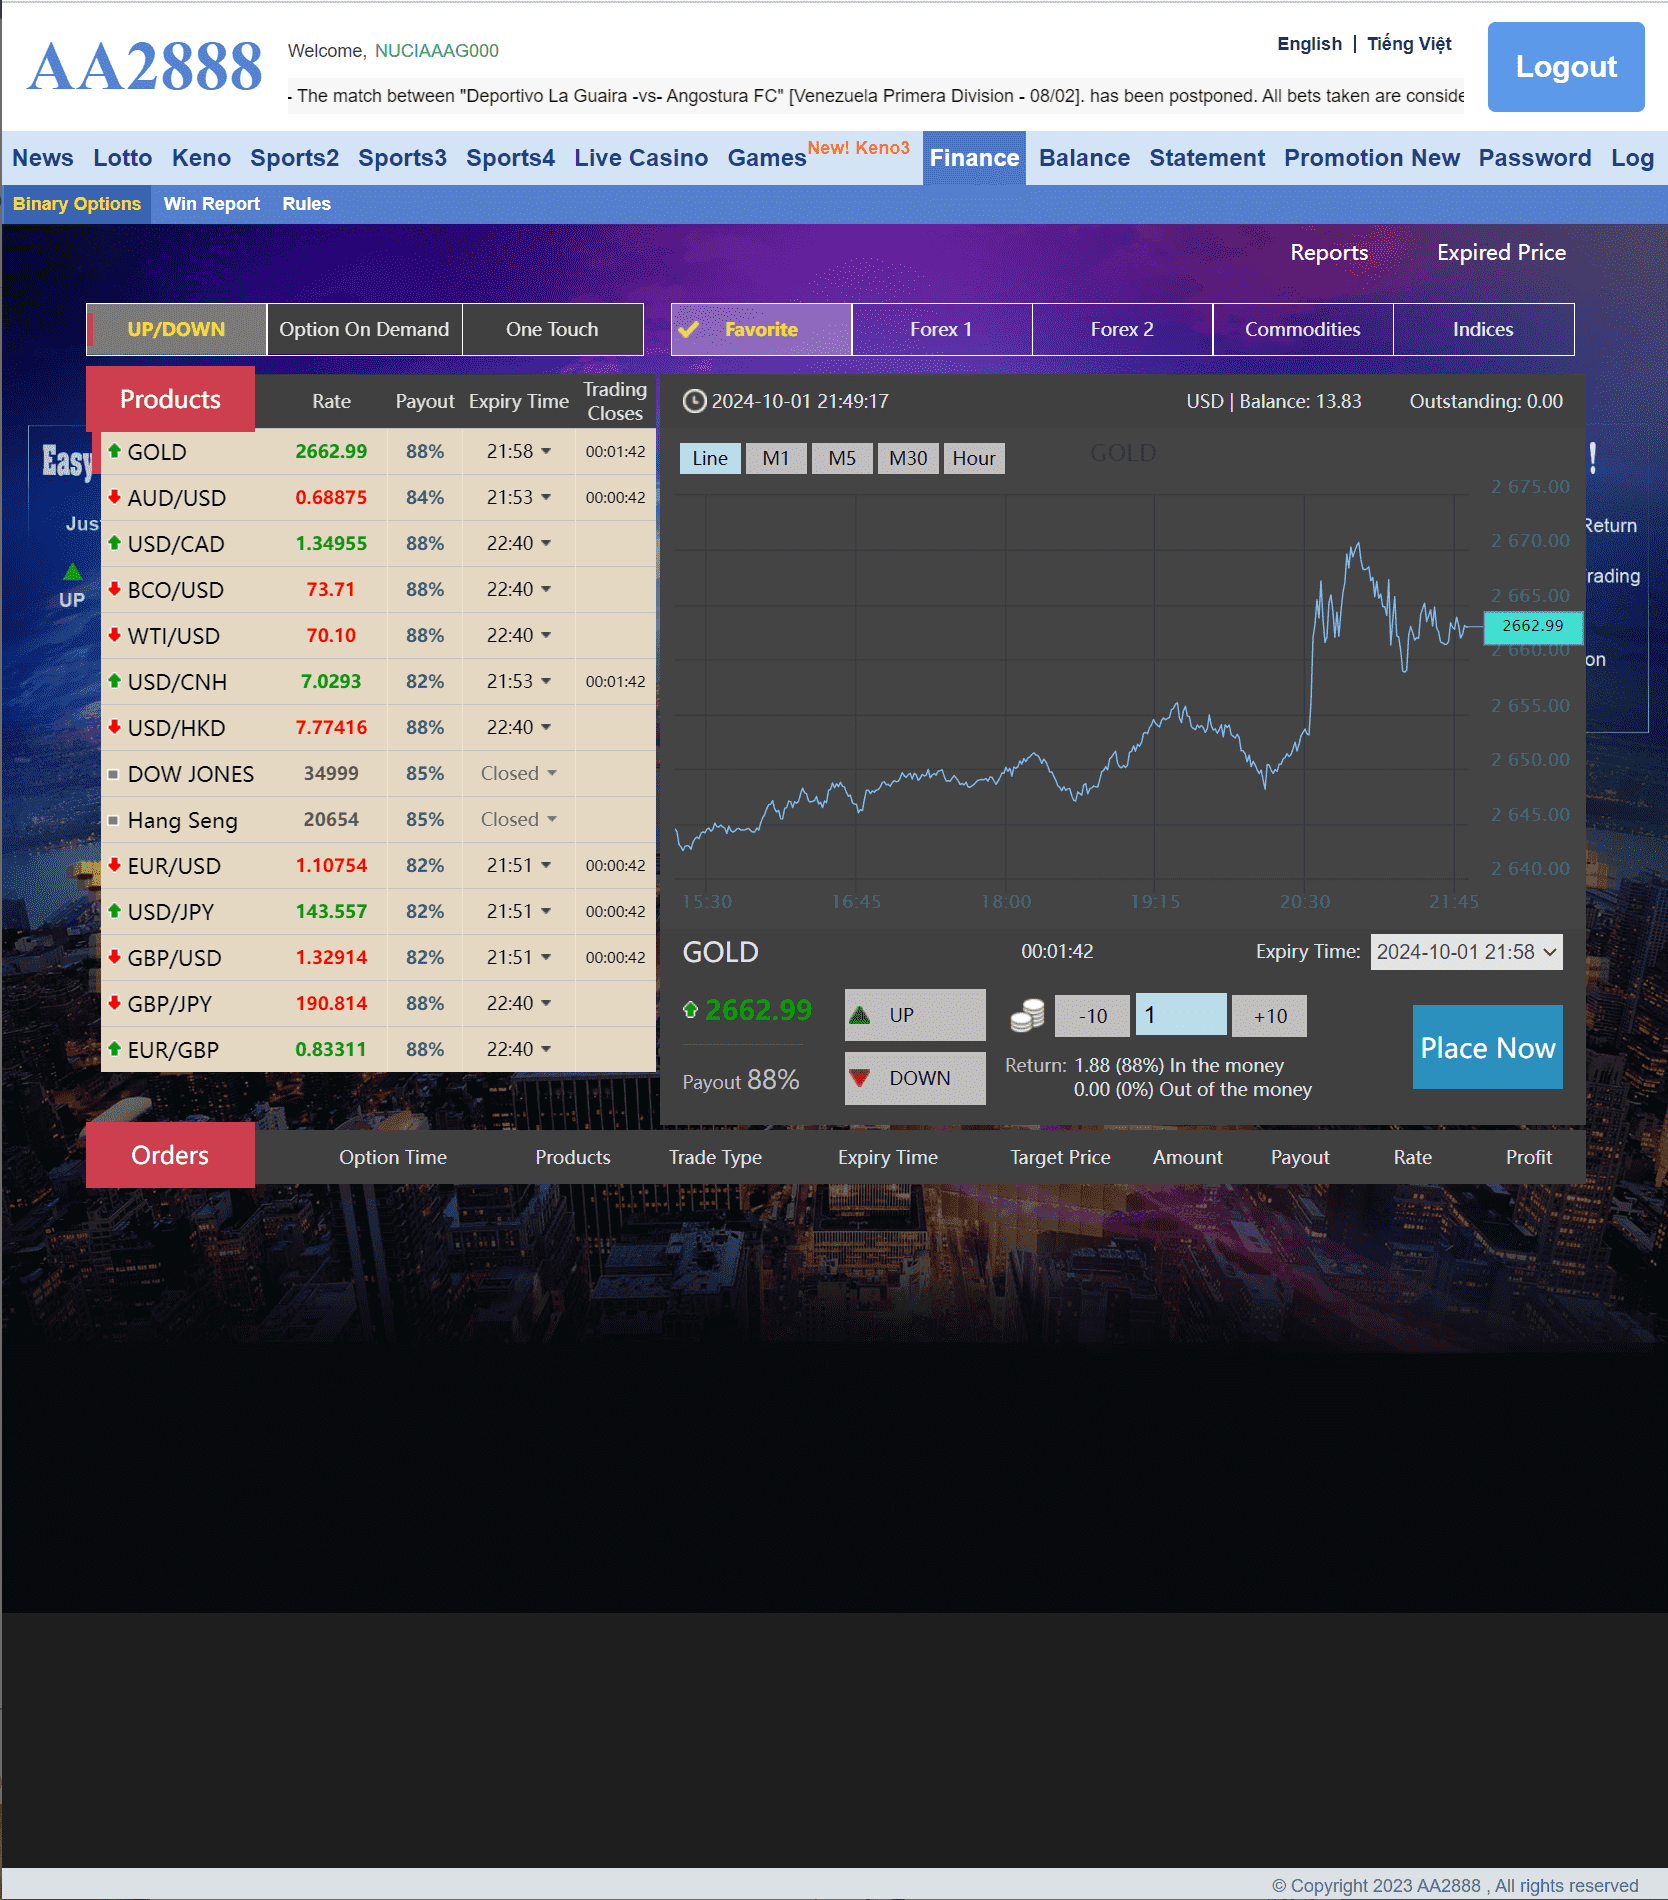Choose the DOWN trade direction
Image resolution: width=1668 pixels, height=1900 pixels.
(x=915, y=1078)
